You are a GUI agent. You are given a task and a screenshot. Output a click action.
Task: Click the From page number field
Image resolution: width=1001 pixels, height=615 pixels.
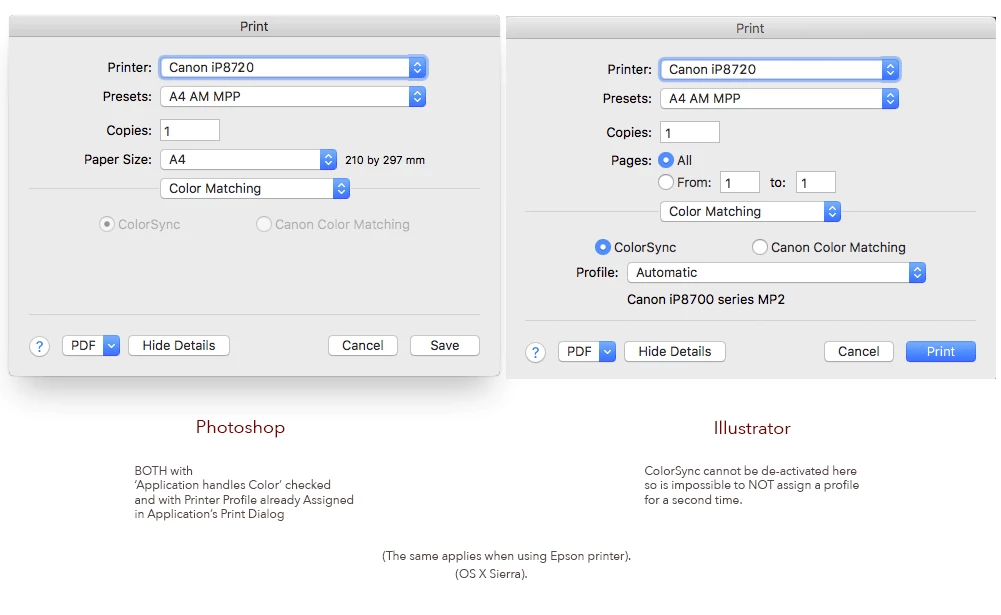point(740,183)
